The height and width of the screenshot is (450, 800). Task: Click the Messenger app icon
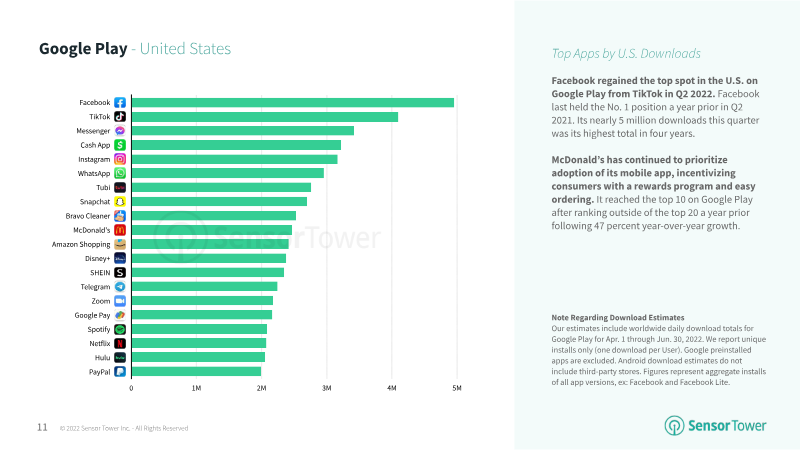click(120, 131)
